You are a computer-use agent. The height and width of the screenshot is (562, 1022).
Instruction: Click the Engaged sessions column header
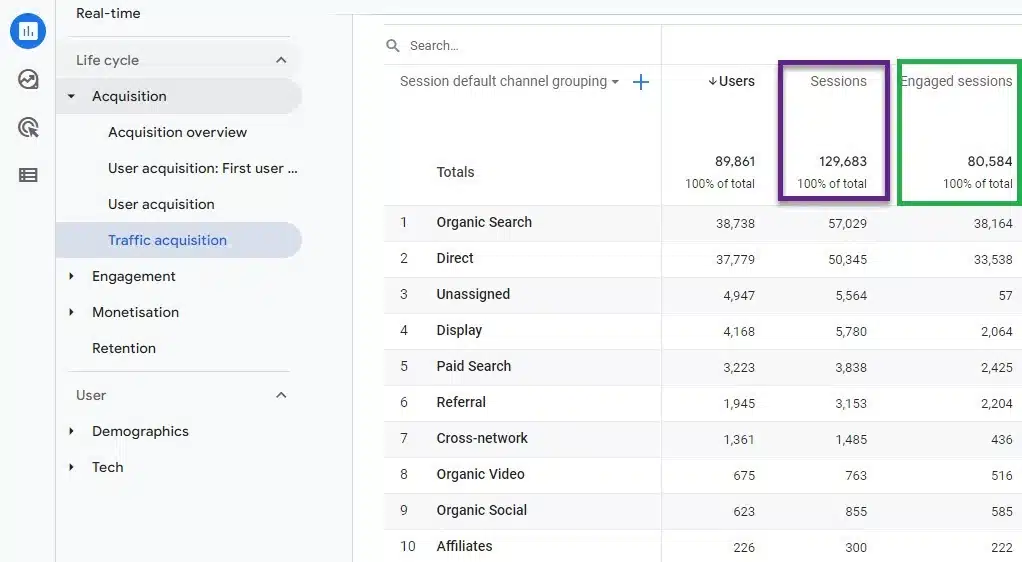(956, 81)
